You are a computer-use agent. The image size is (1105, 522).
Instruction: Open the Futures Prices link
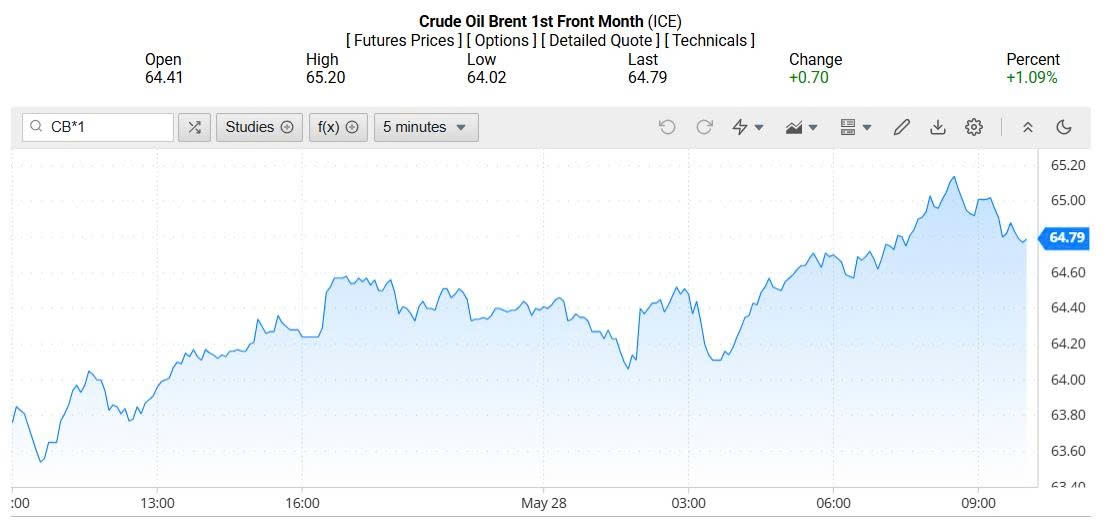pos(404,40)
